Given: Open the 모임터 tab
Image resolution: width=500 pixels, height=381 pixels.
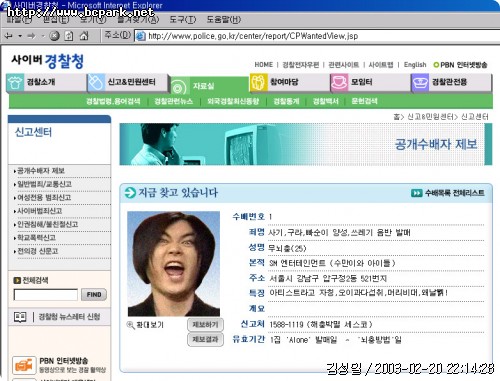Looking at the screenshot, I should pos(370,83).
